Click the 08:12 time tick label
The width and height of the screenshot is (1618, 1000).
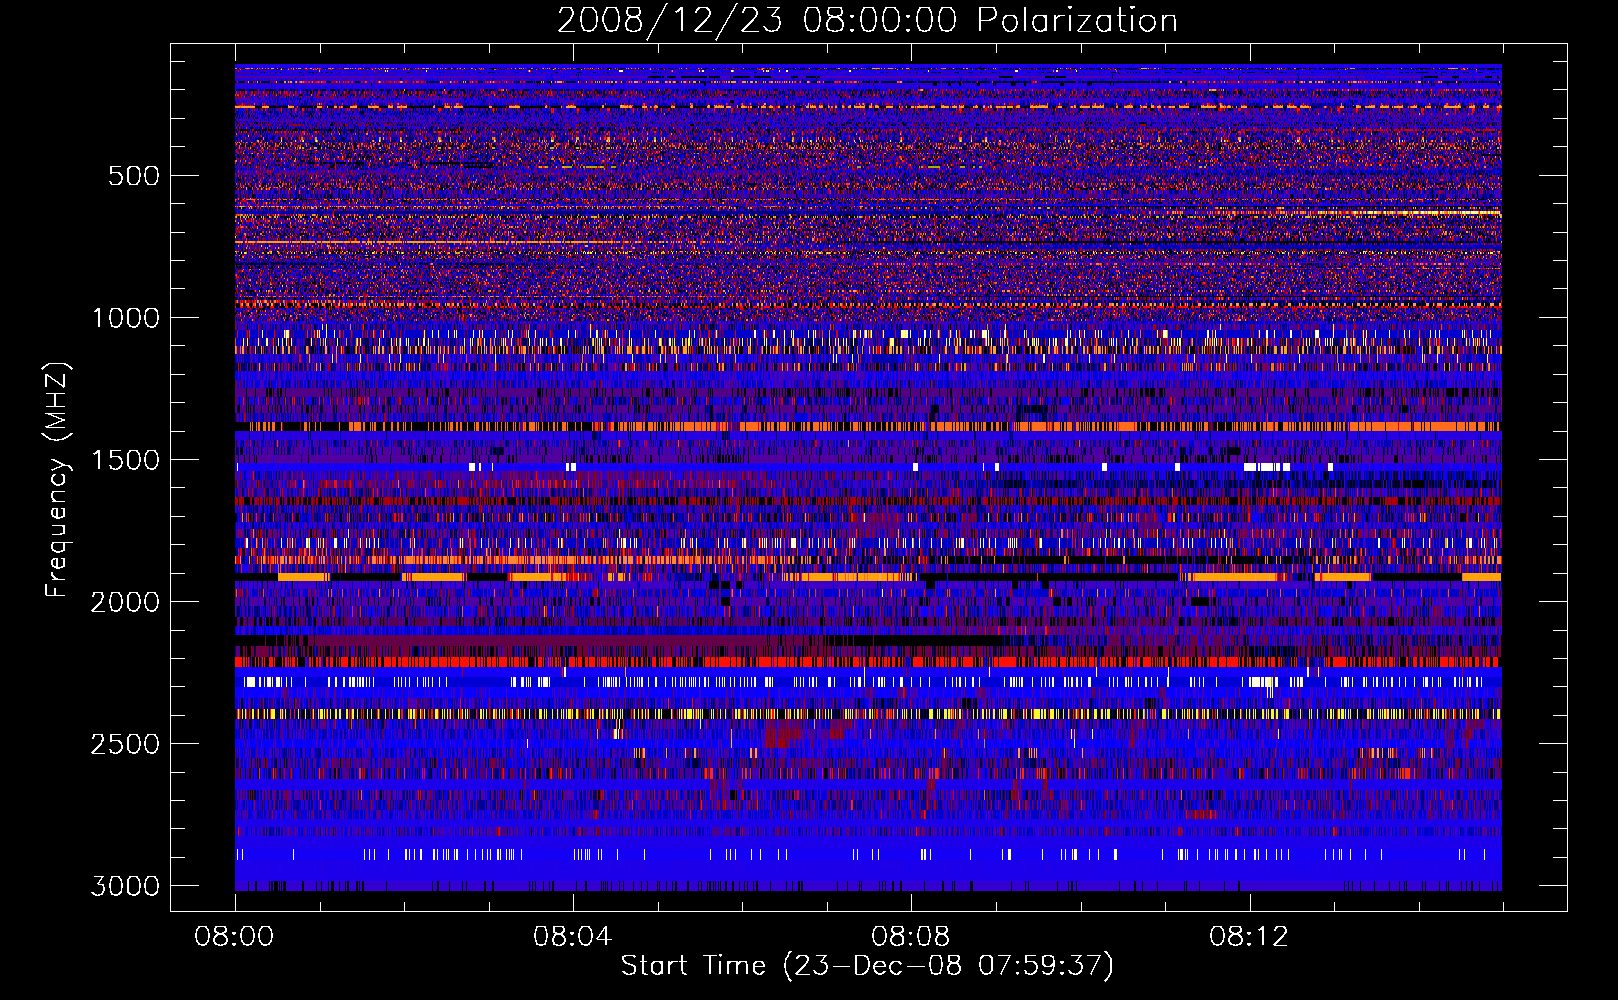tap(1249, 937)
